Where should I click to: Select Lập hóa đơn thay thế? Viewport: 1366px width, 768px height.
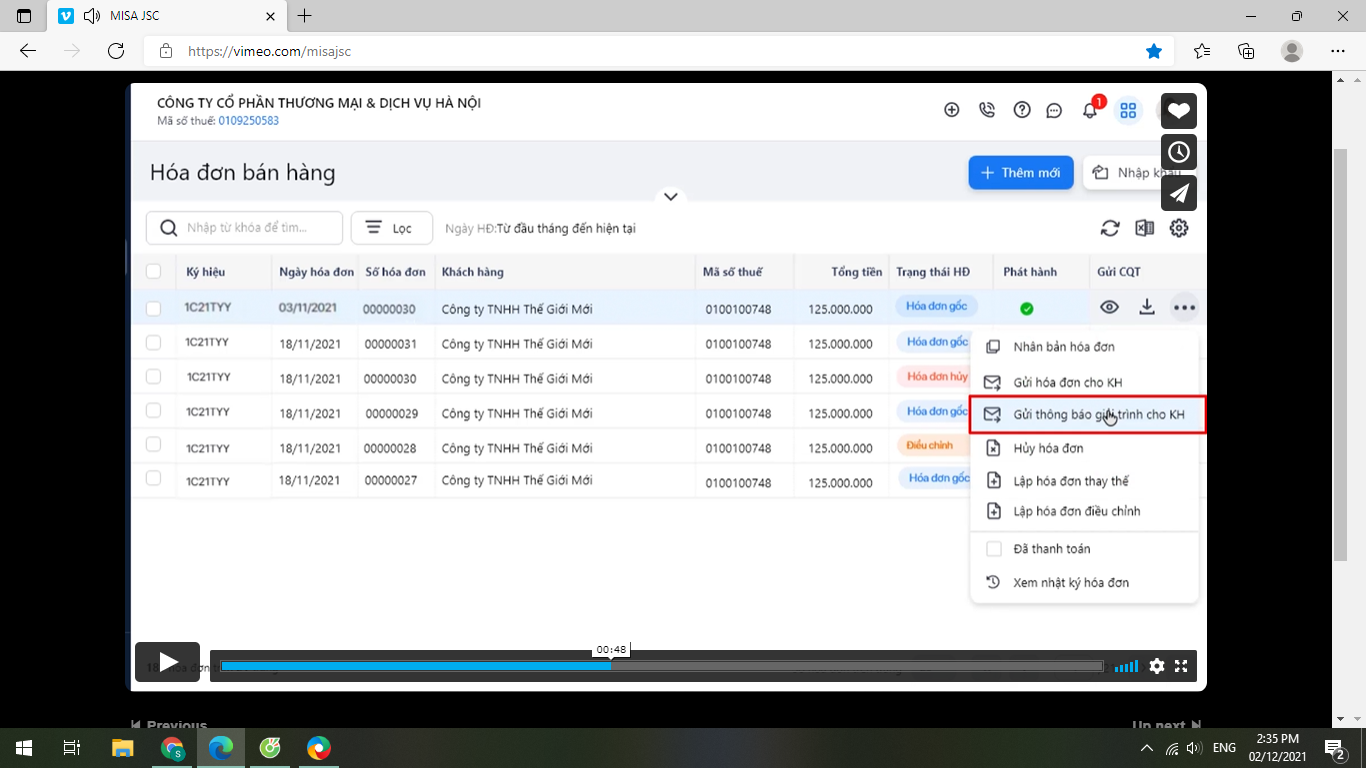tap(1084, 481)
